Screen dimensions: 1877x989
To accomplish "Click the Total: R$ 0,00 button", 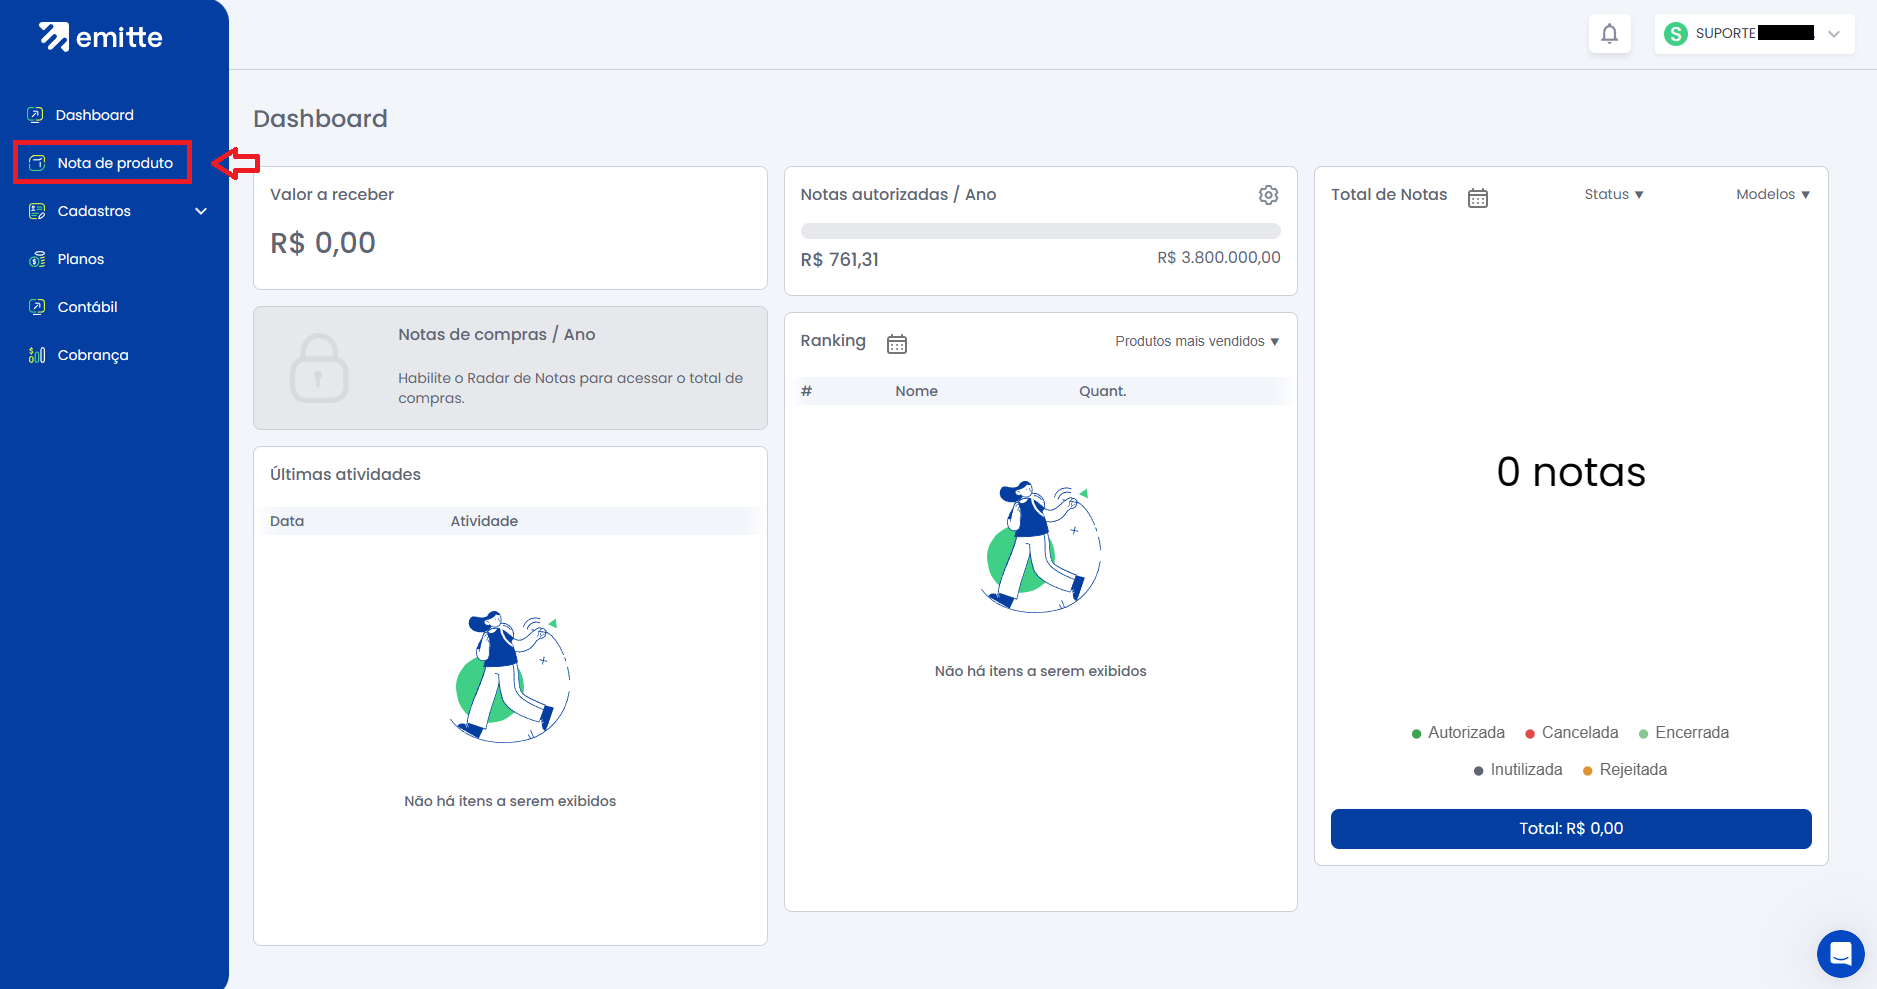I will (x=1570, y=829).
